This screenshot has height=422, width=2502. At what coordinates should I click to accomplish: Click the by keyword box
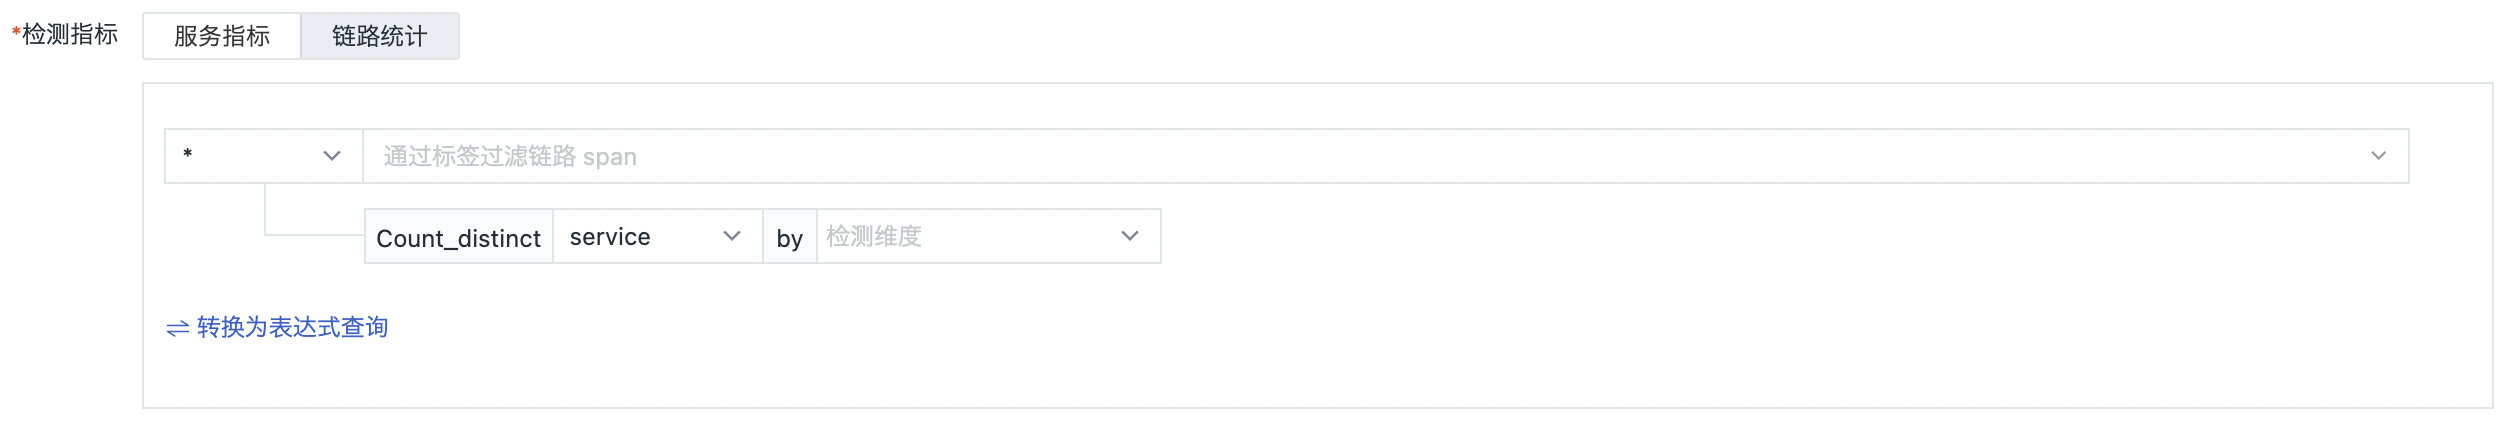pos(789,237)
